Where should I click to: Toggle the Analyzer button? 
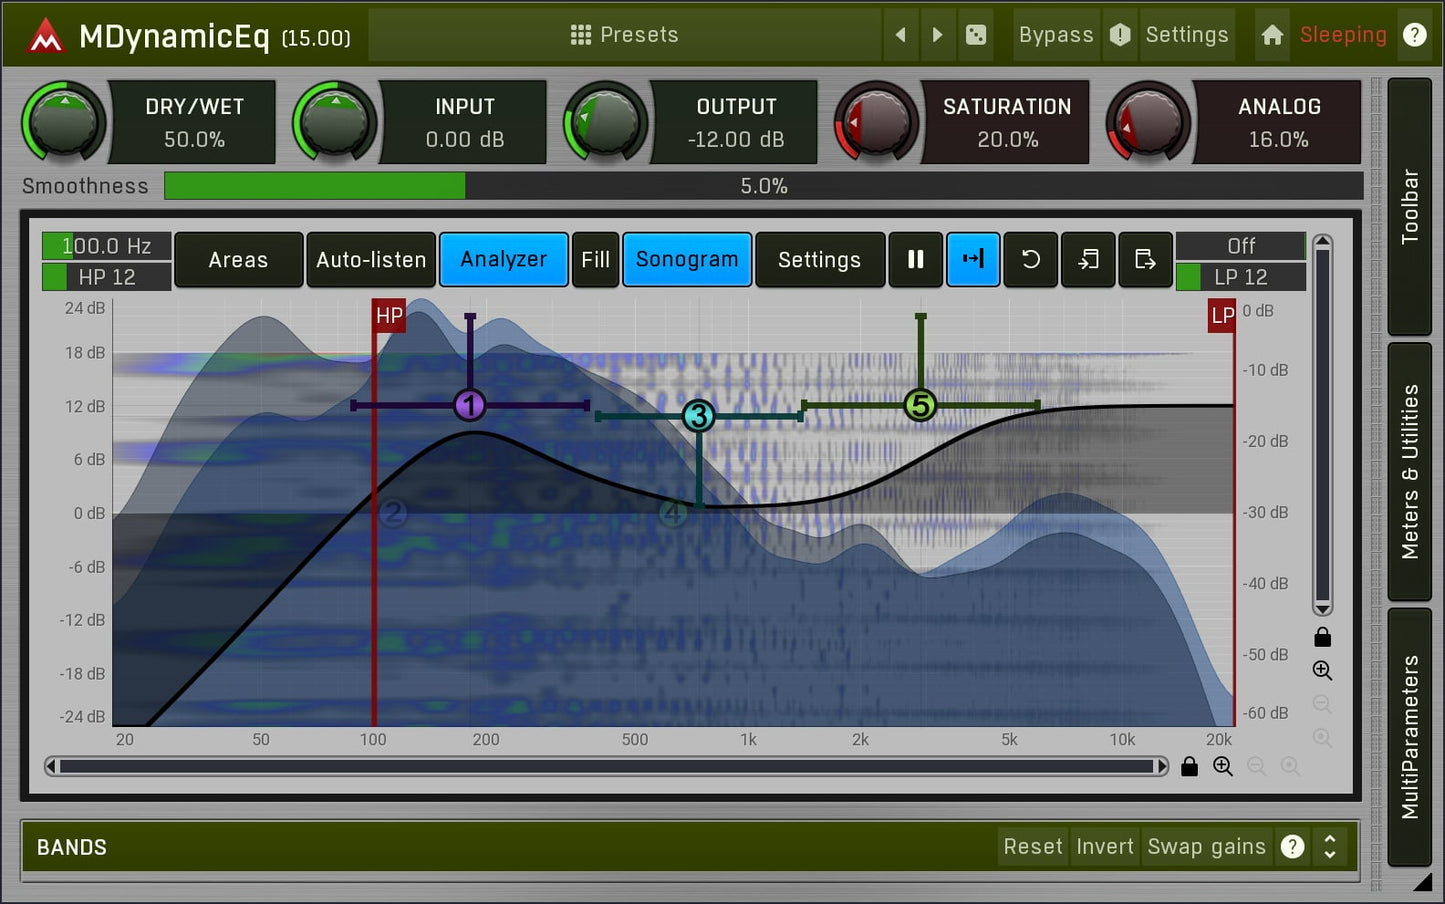point(503,260)
